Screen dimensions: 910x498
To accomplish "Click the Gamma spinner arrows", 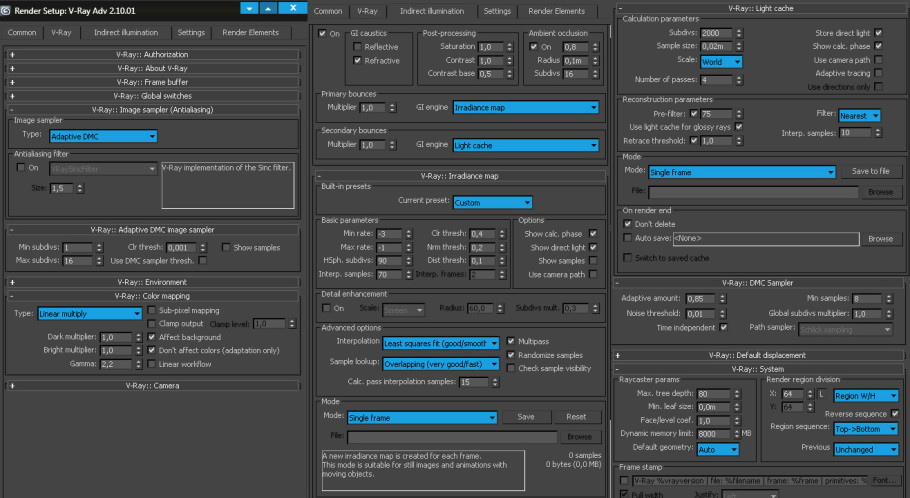I will tap(139, 365).
